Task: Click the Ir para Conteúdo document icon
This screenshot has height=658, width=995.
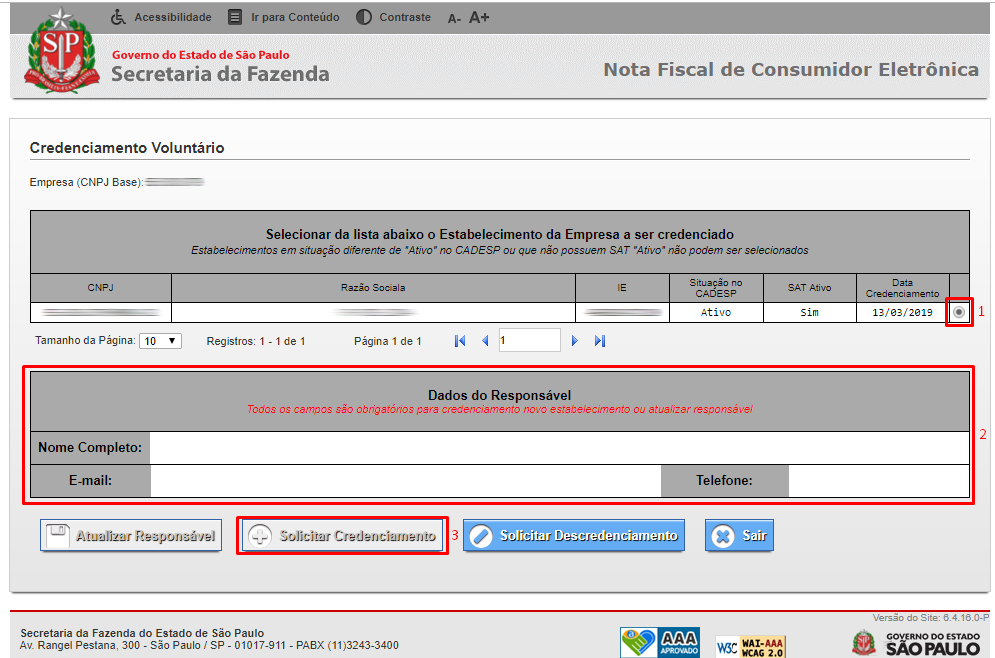Action: point(234,16)
